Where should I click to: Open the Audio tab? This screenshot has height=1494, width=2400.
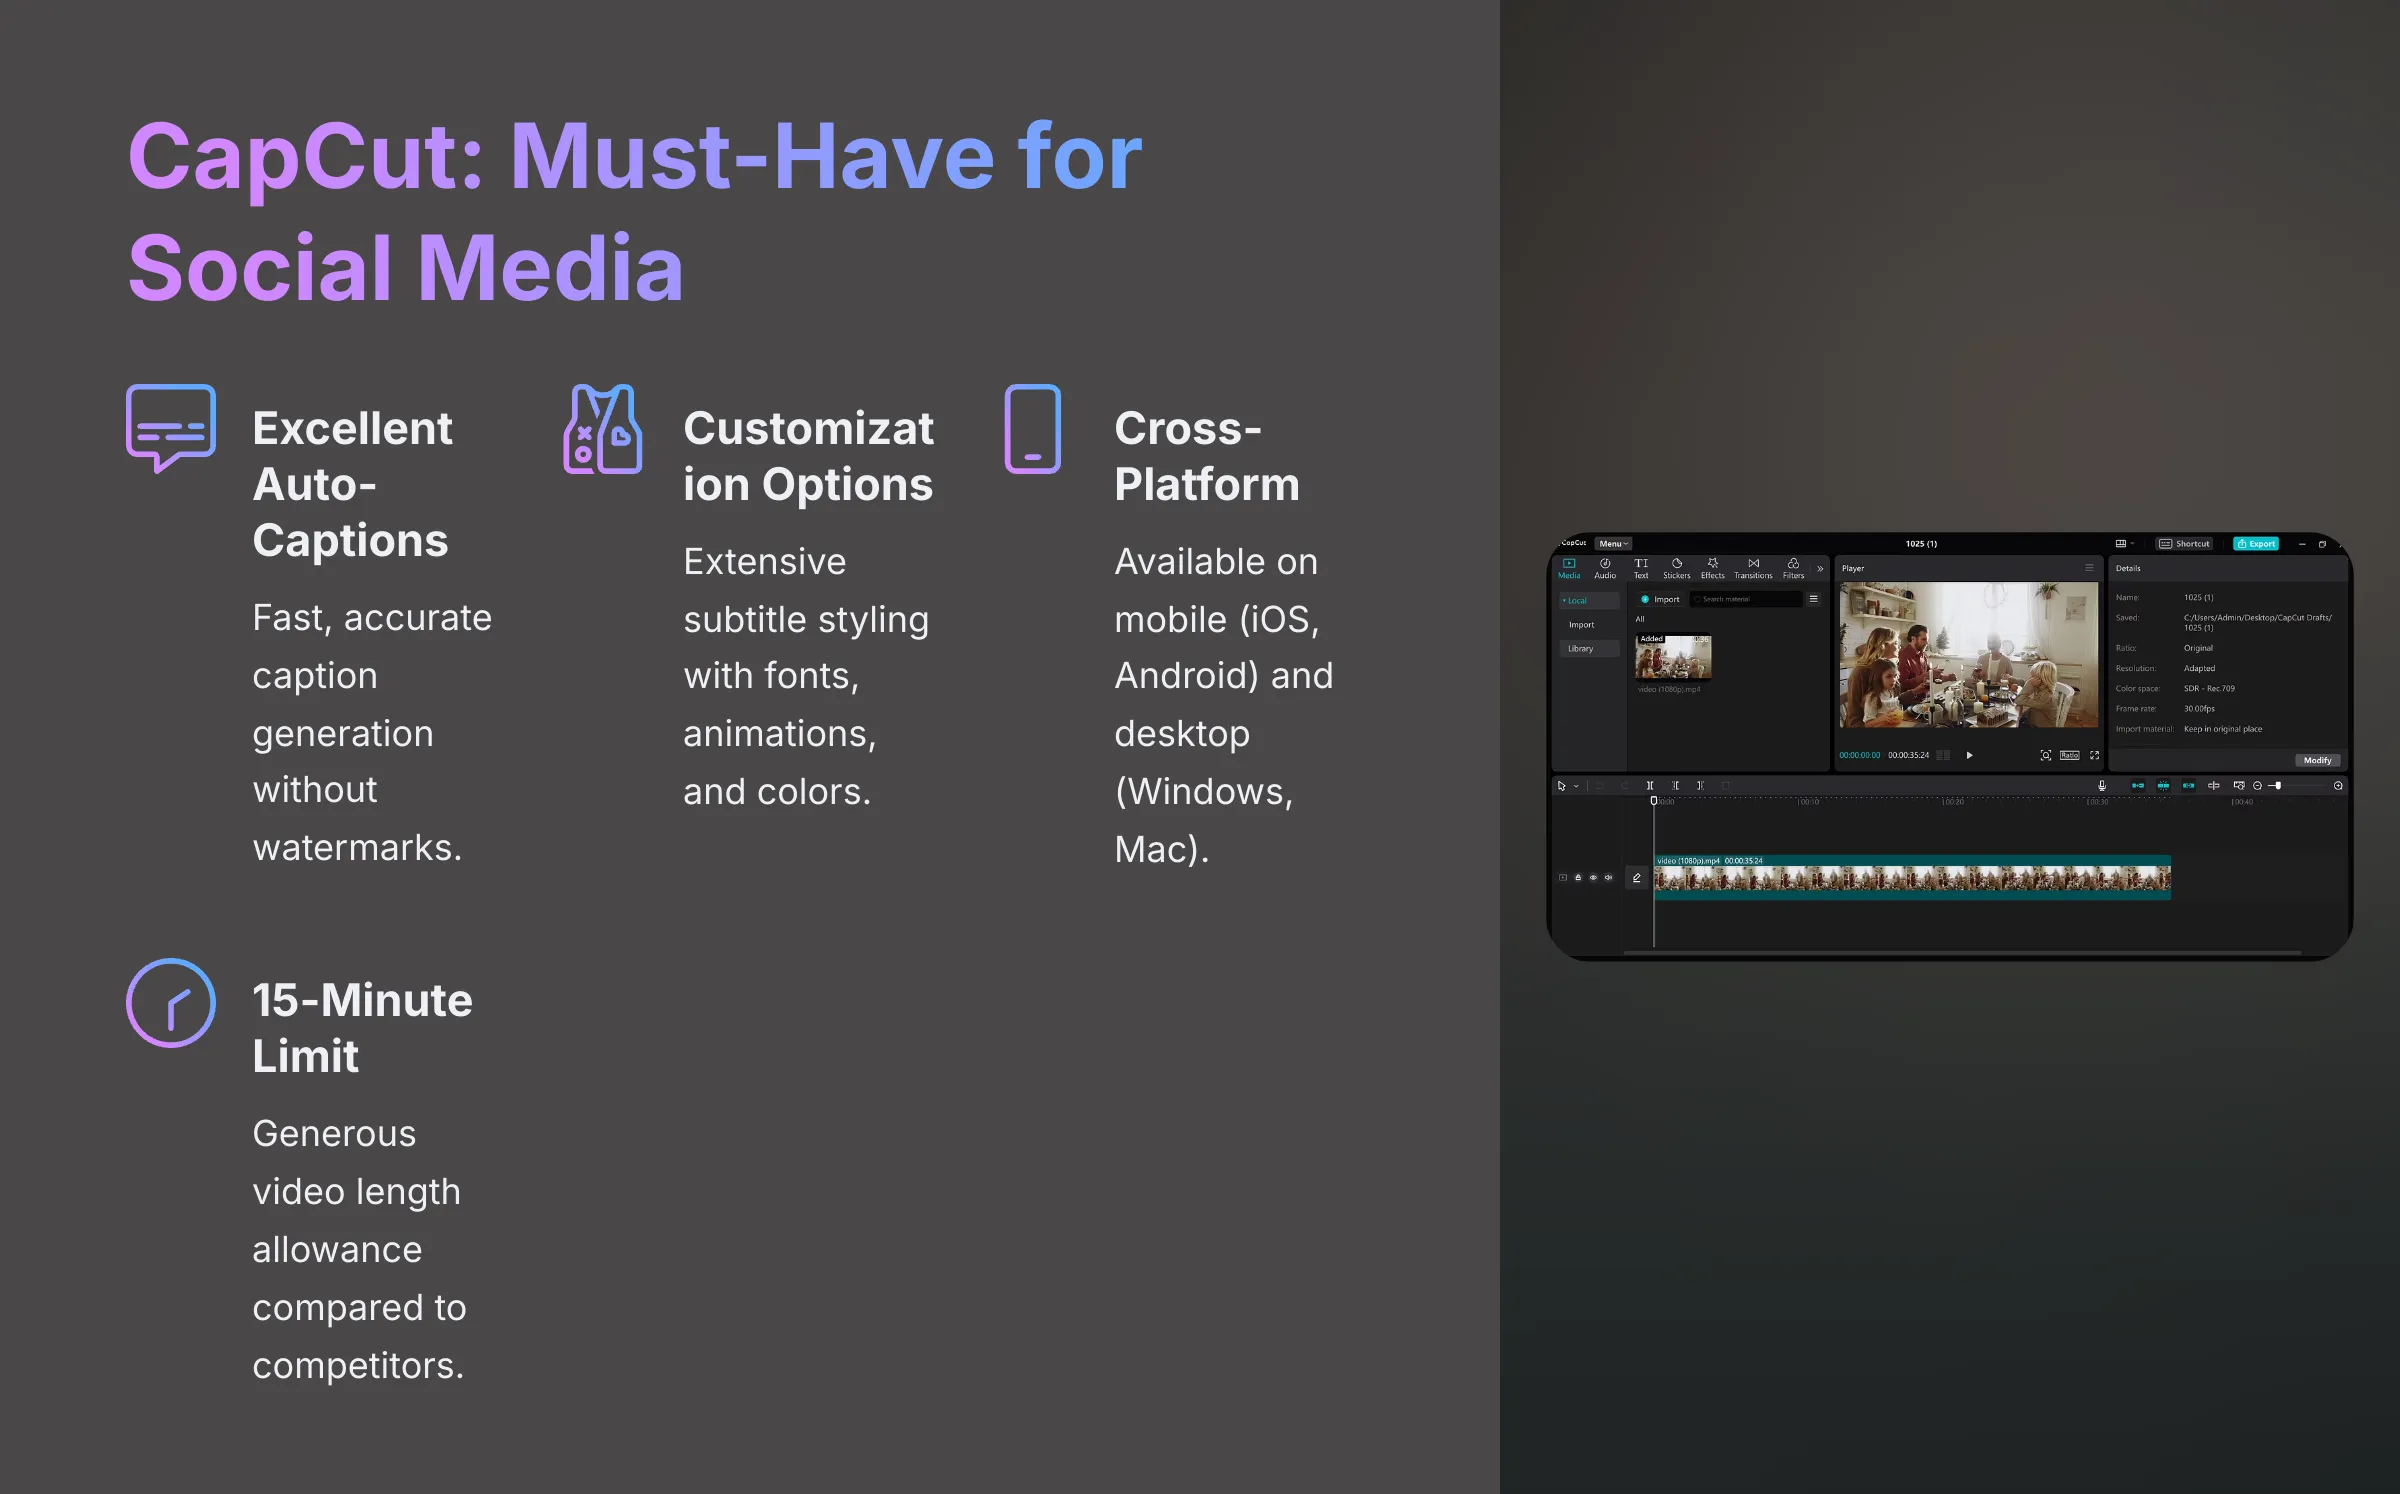(x=1605, y=568)
